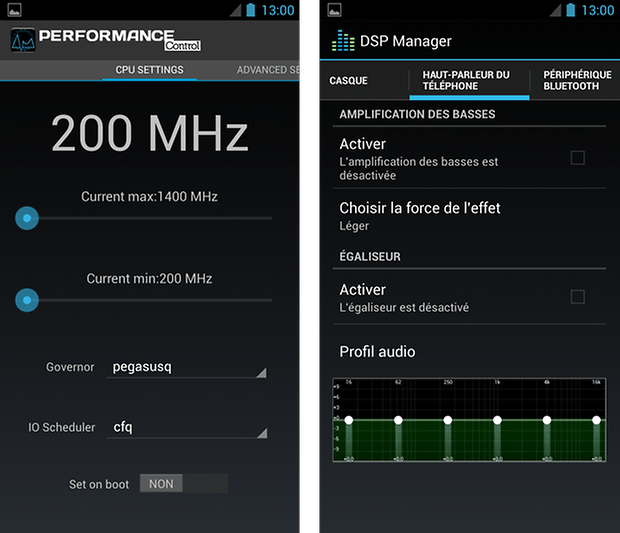Enable the equalizer Activer checkbox
Image resolution: width=620 pixels, height=533 pixels.
[x=578, y=297]
